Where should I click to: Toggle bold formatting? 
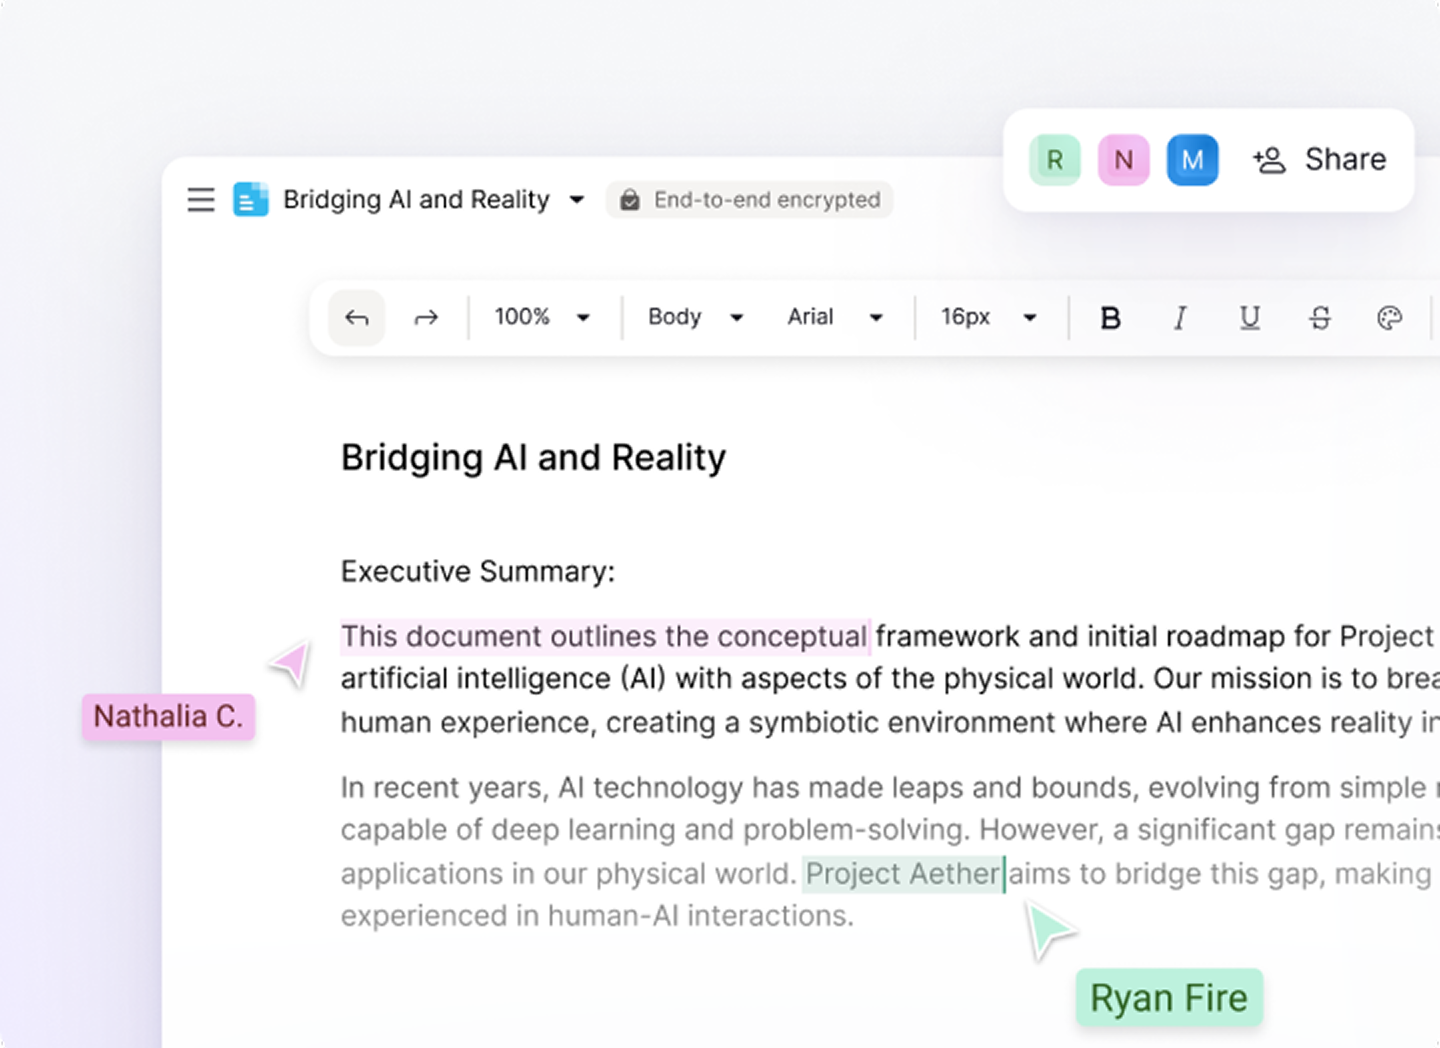1110,318
